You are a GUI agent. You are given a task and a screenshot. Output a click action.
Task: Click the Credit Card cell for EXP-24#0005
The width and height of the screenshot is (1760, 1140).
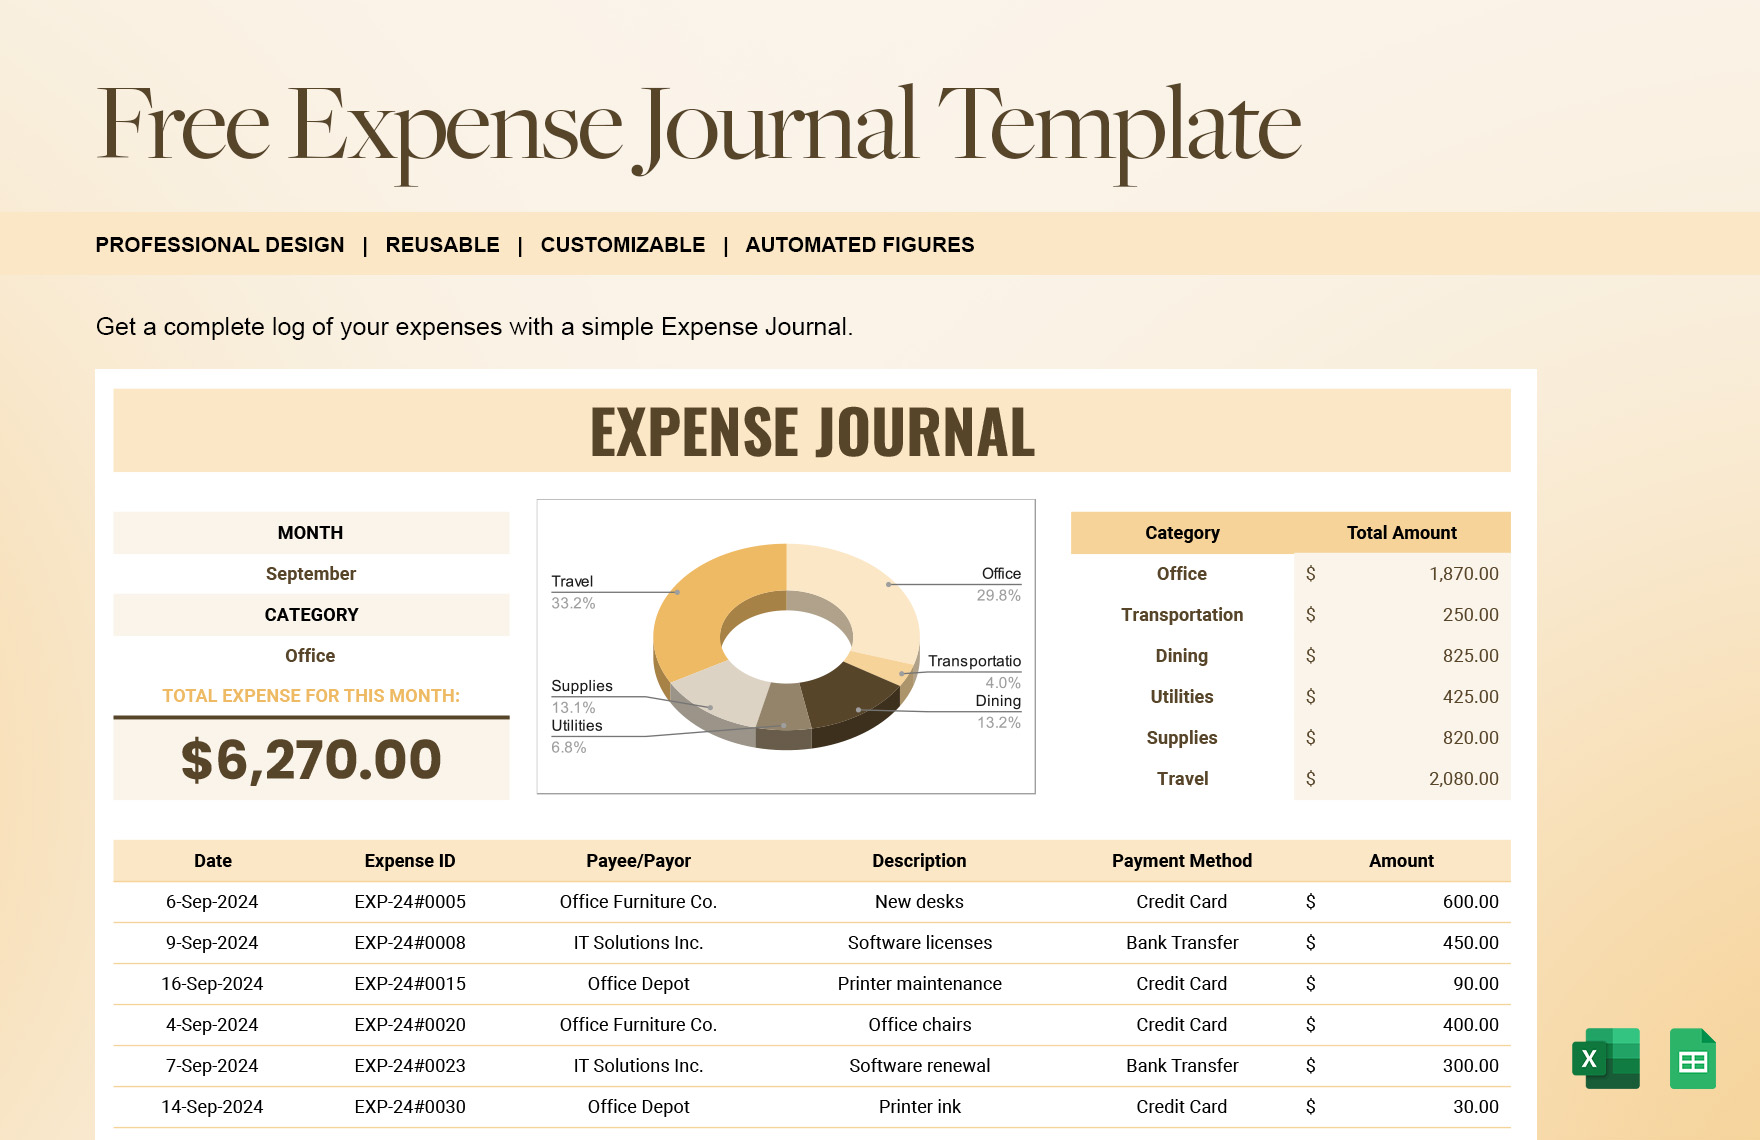[1182, 901]
